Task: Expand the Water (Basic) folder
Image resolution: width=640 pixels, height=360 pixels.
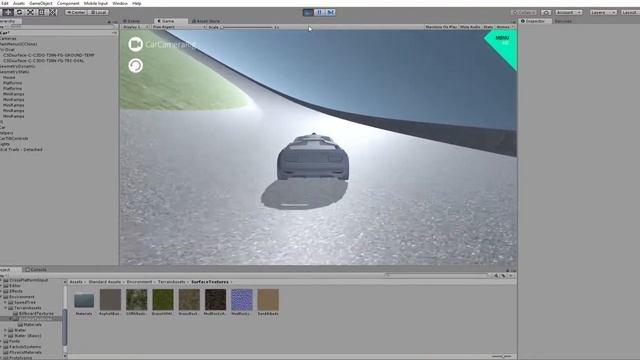Action: tap(5, 336)
